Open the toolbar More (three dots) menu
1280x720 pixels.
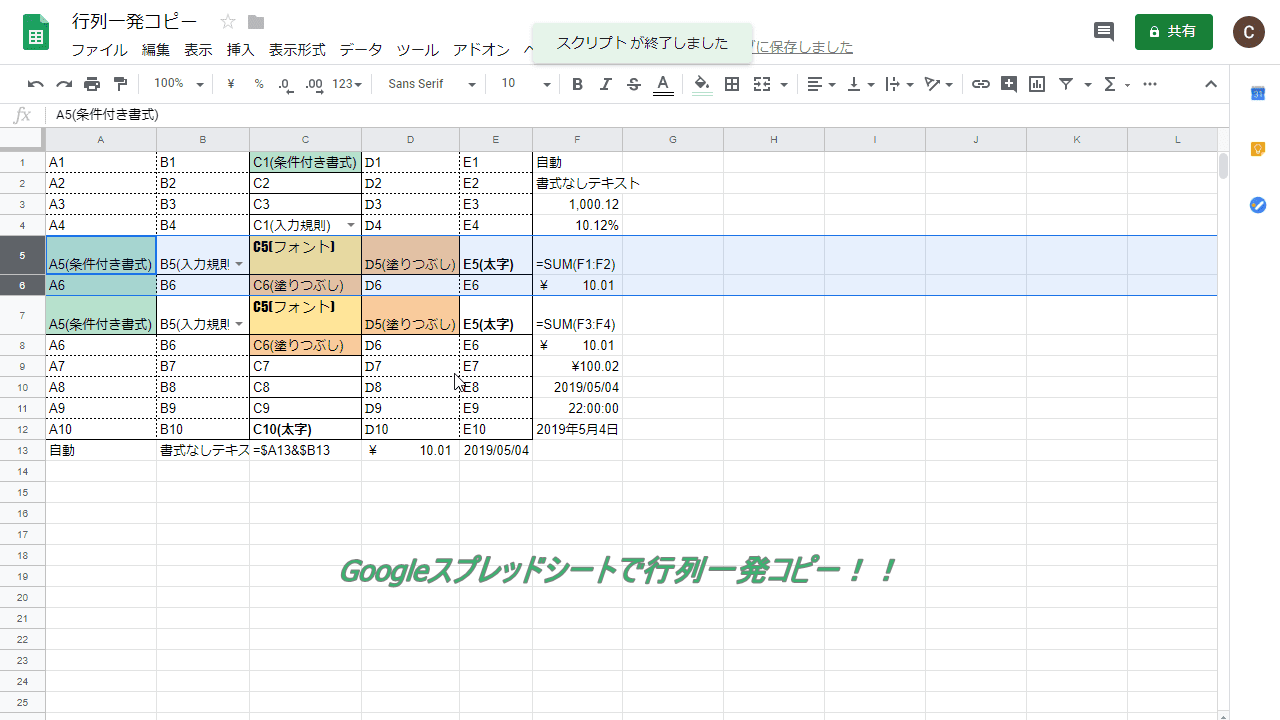click(x=1150, y=84)
